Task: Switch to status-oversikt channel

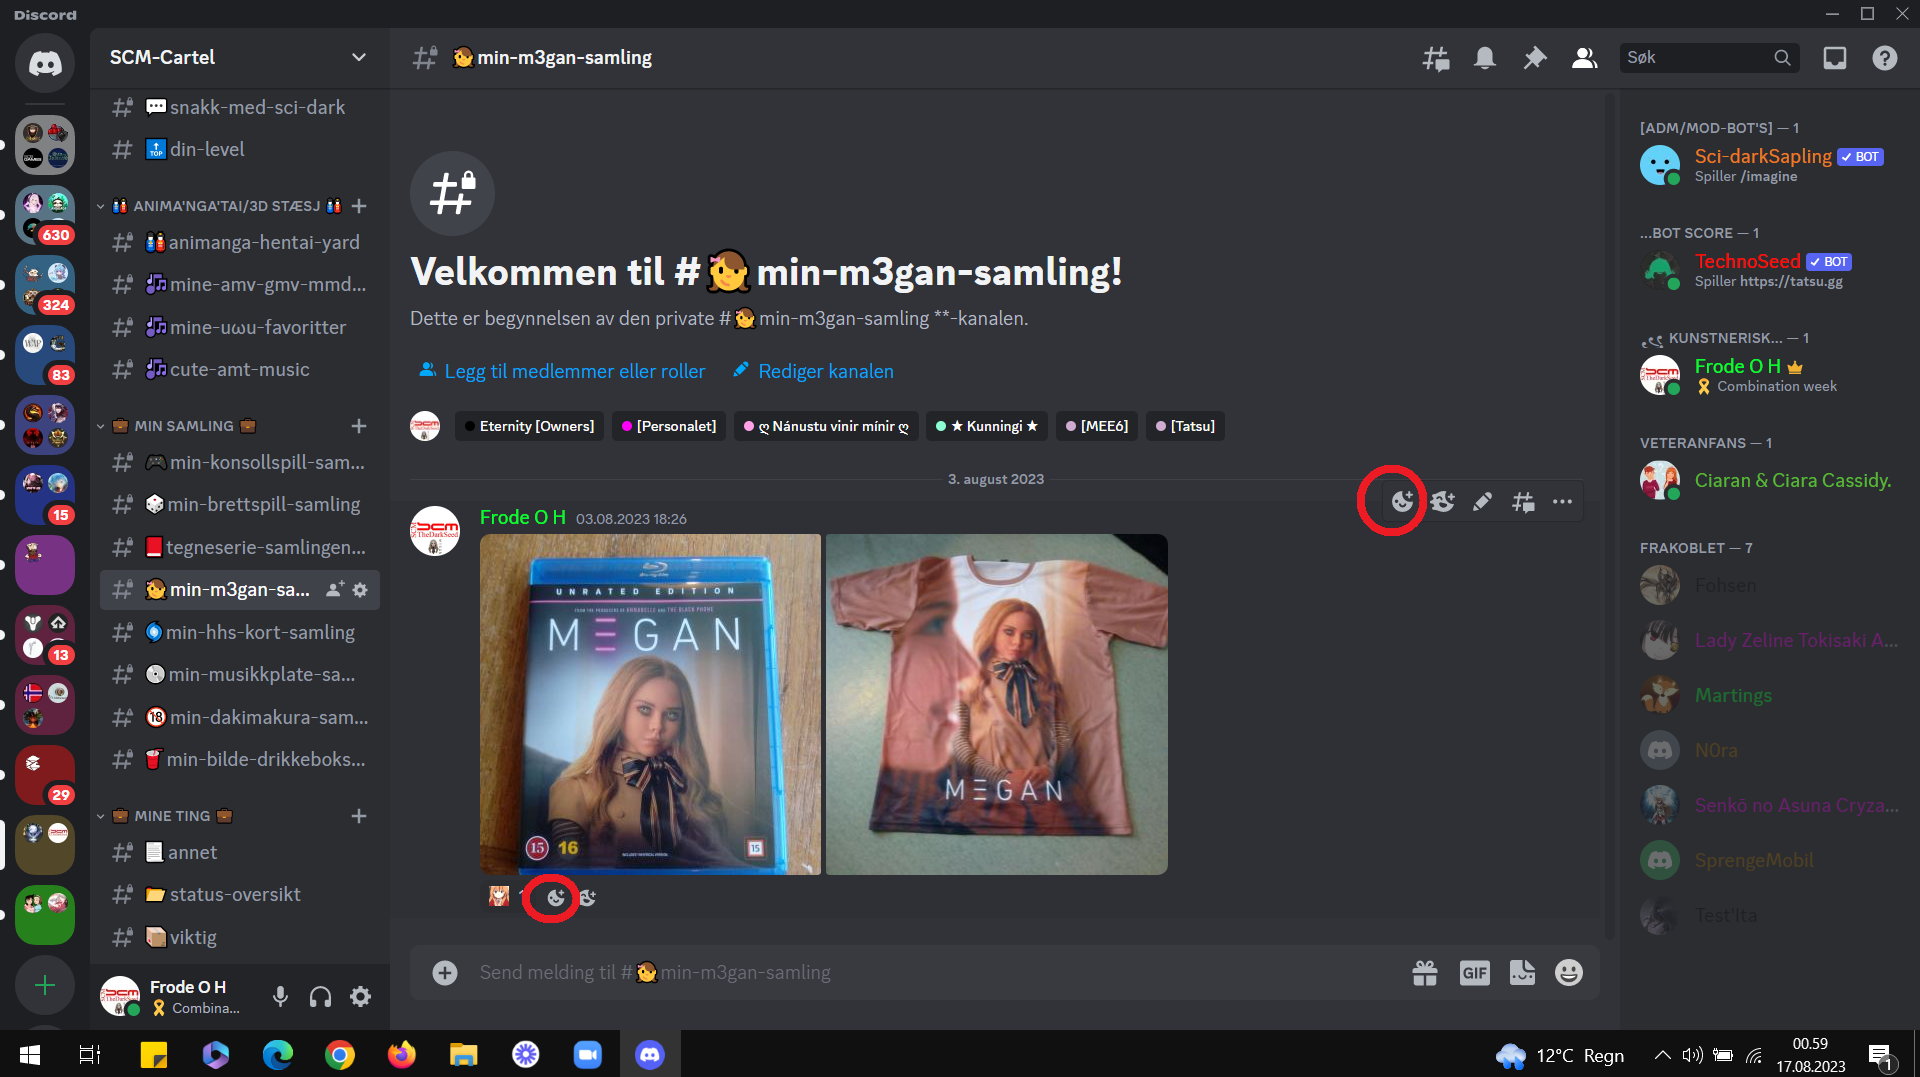Action: point(240,894)
